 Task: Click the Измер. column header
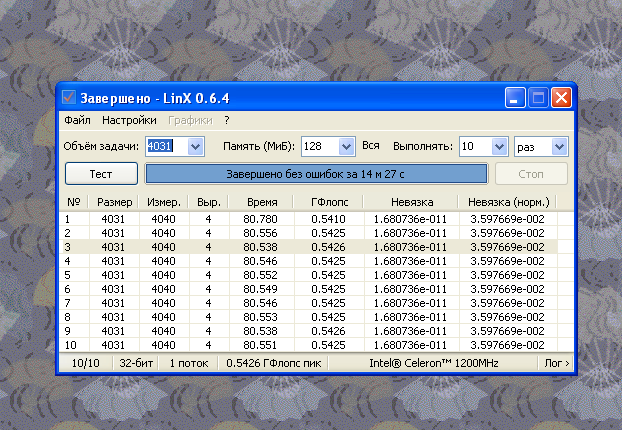(164, 202)
